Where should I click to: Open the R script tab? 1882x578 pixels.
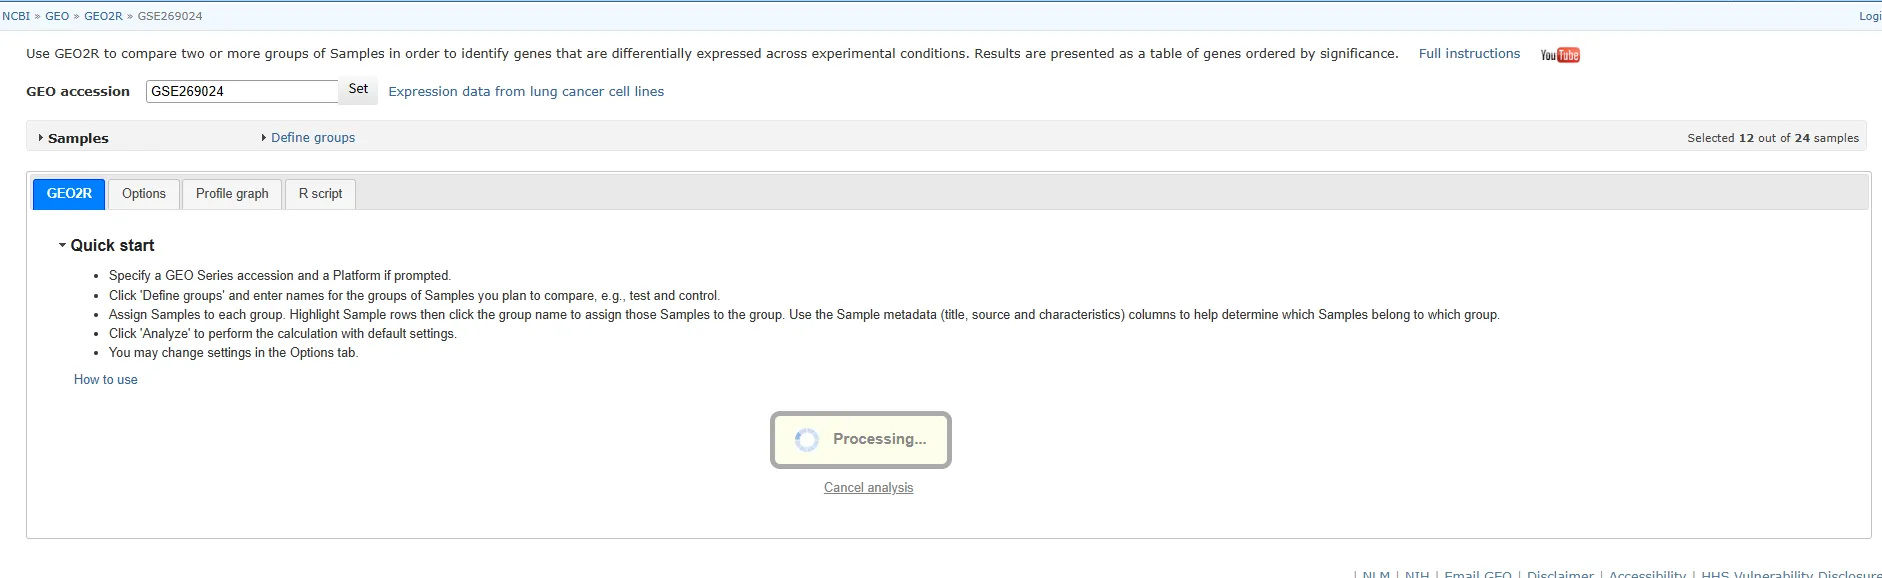320,194
